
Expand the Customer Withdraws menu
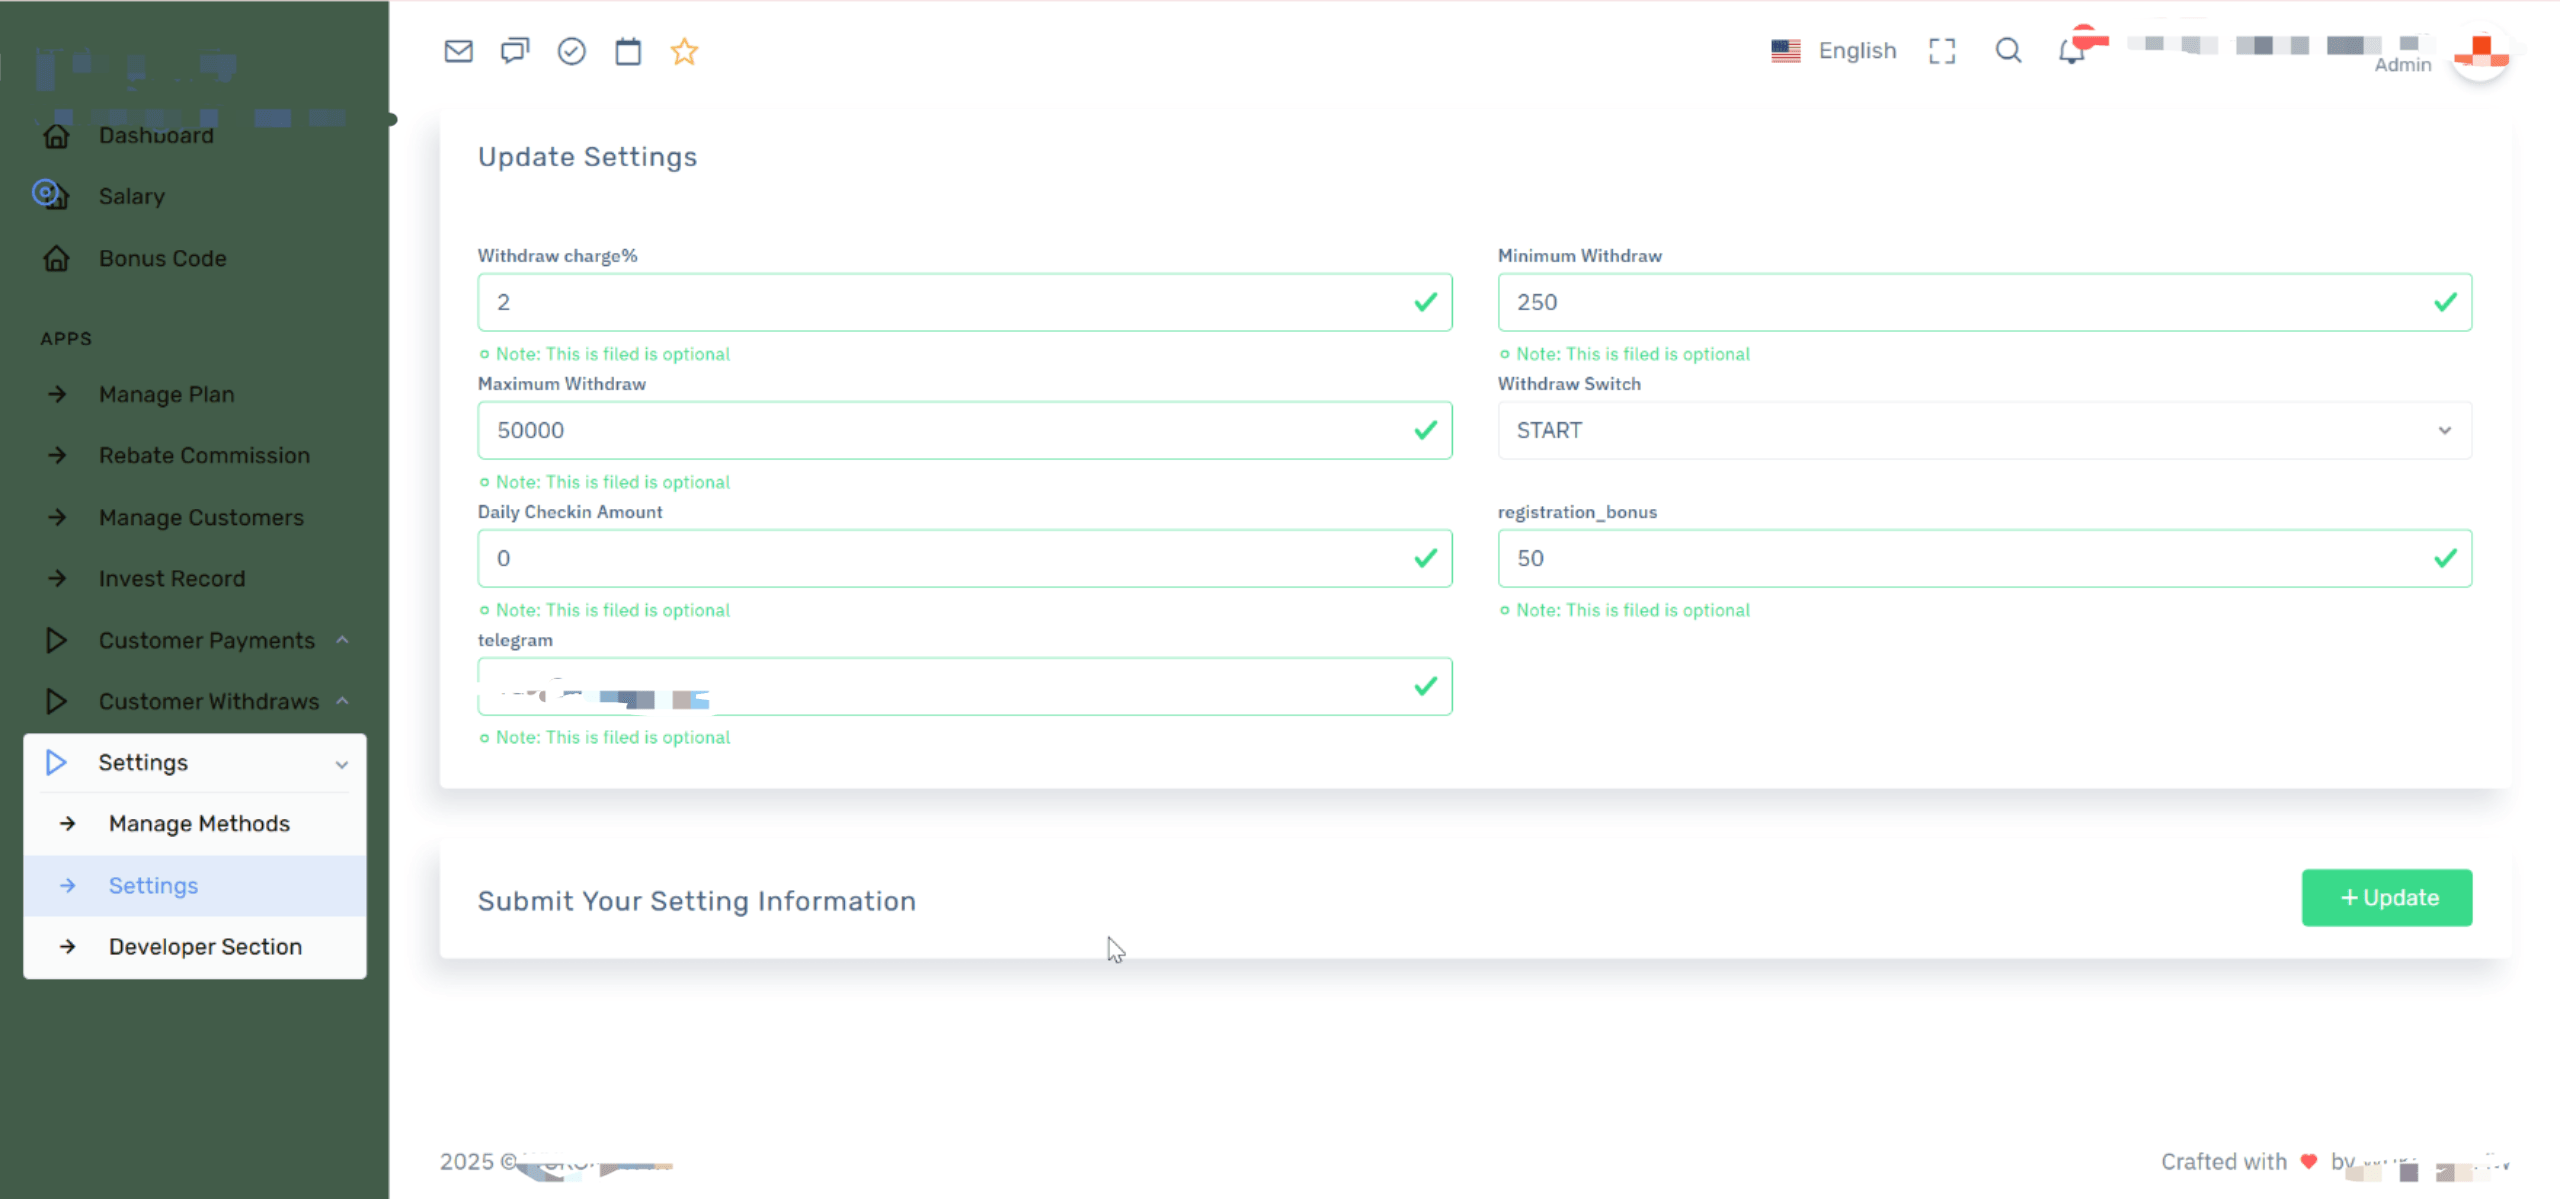click(x=208, y=701)
